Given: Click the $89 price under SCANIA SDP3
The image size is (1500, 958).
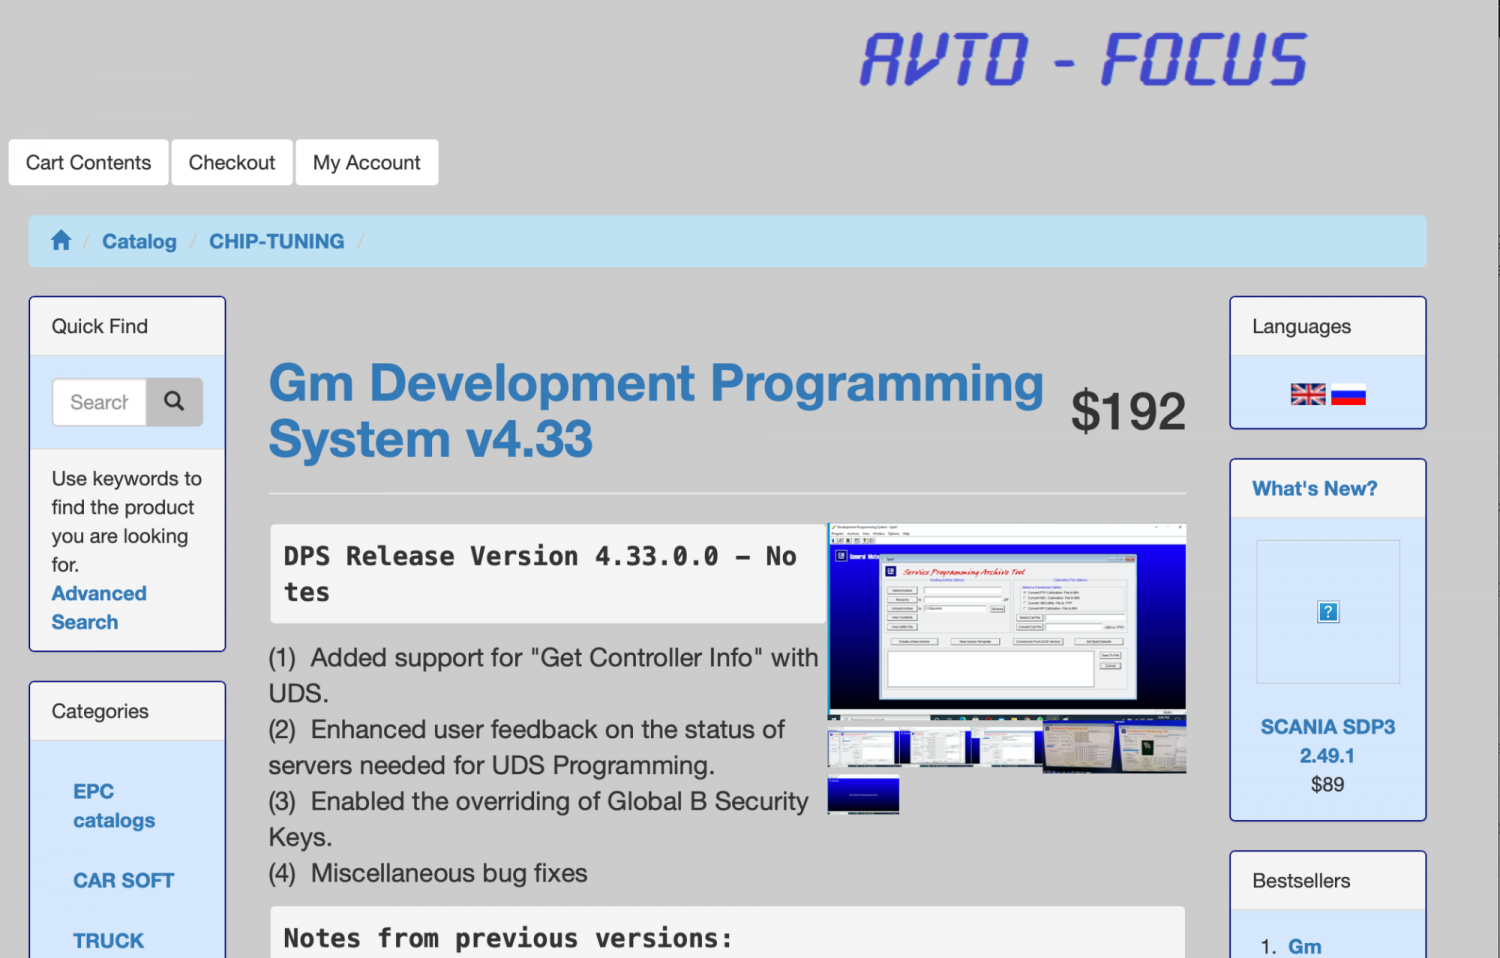Looking at the screenshot, I should [x=1327, y=784].
